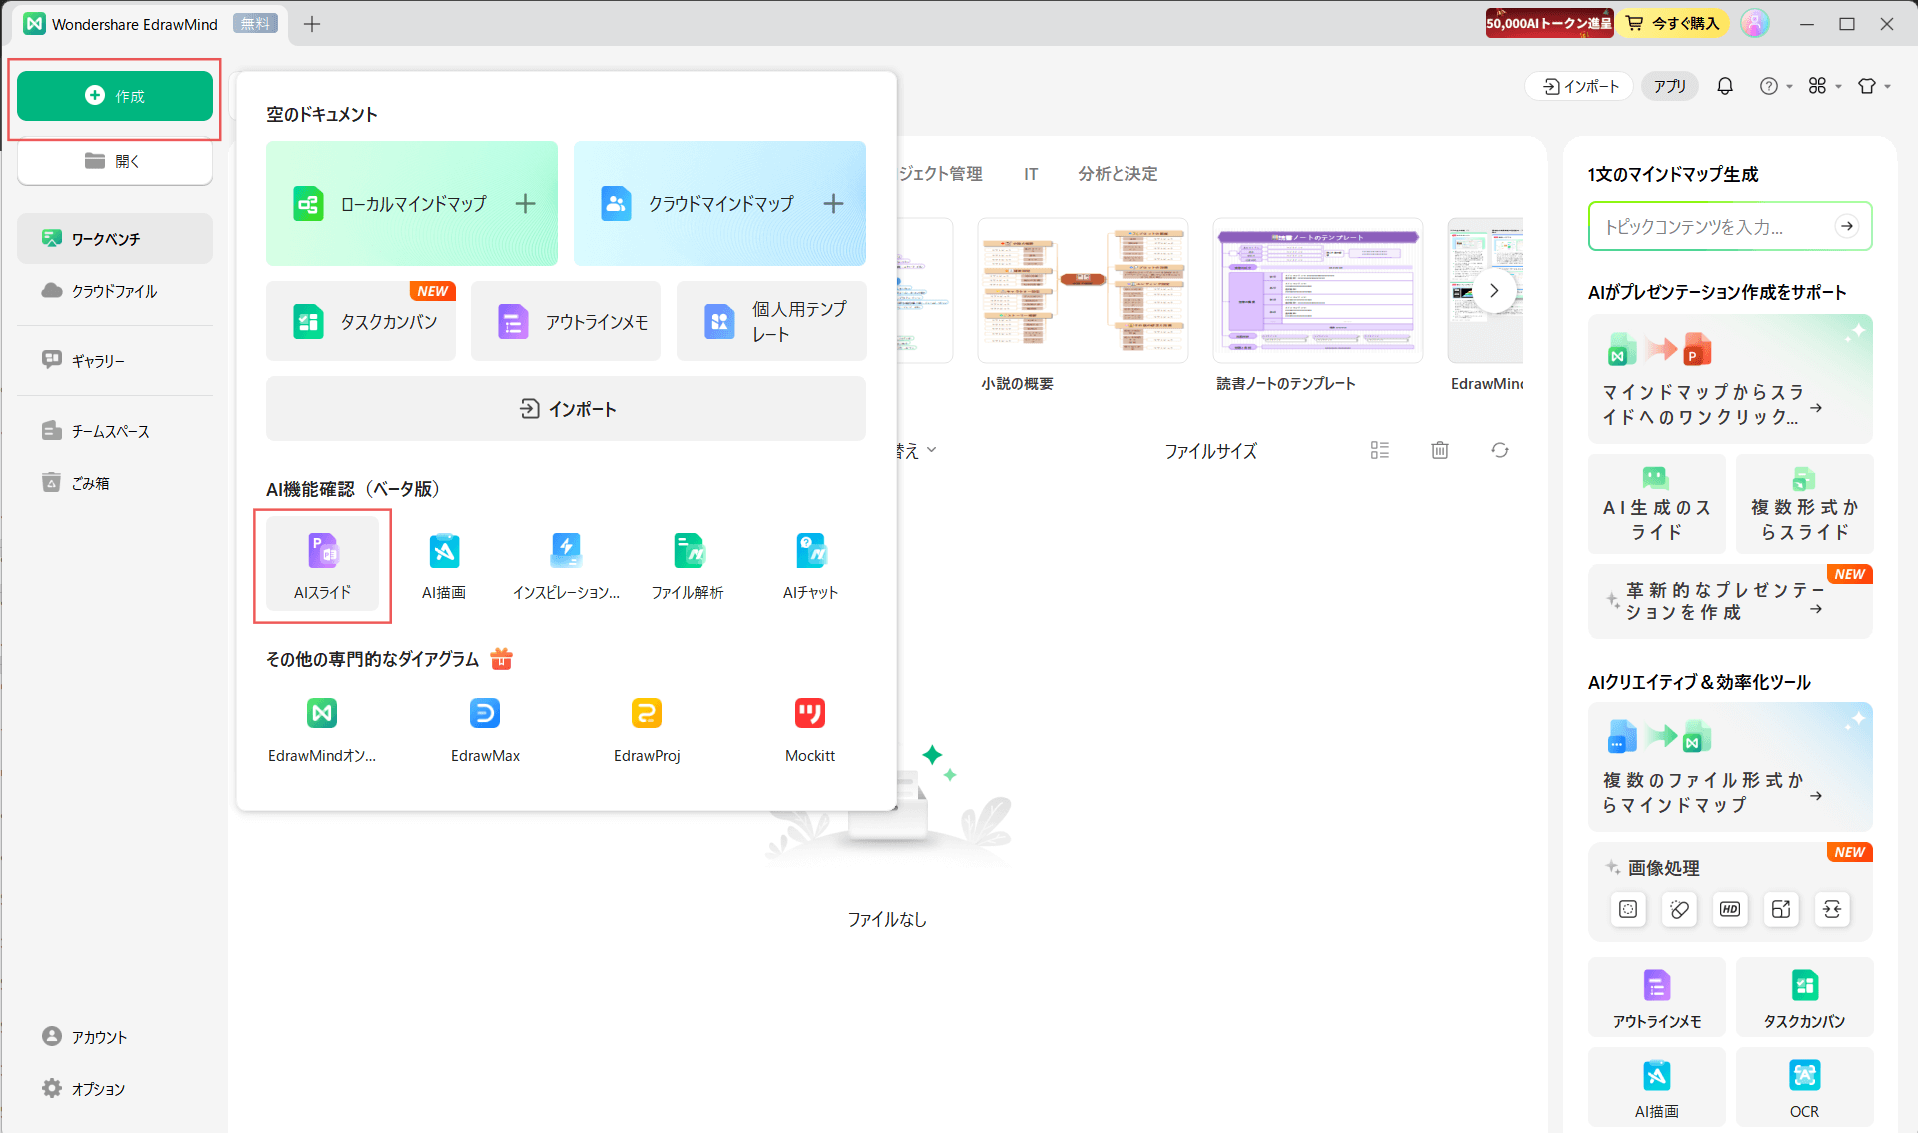Viewport: 1918px width, 1133px height.
Task: Click the ファイルサイズ column header
Action: 1210,451
